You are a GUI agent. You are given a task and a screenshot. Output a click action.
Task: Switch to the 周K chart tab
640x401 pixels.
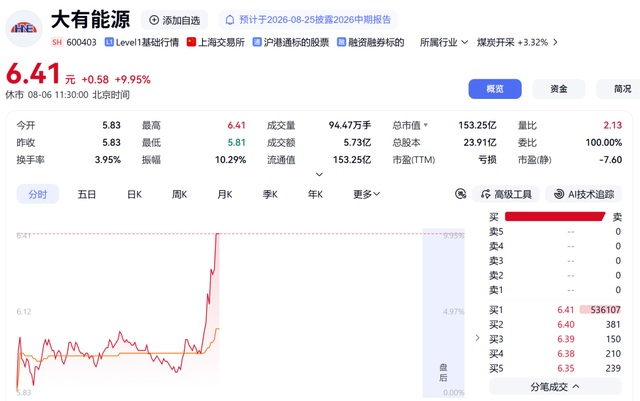pos(179,194)
